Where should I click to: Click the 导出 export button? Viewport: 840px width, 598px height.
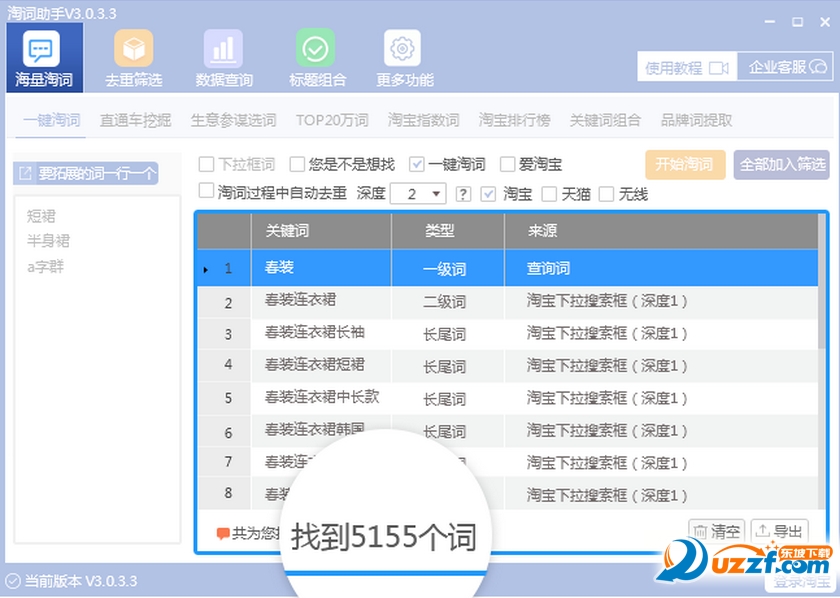point(779,531)
